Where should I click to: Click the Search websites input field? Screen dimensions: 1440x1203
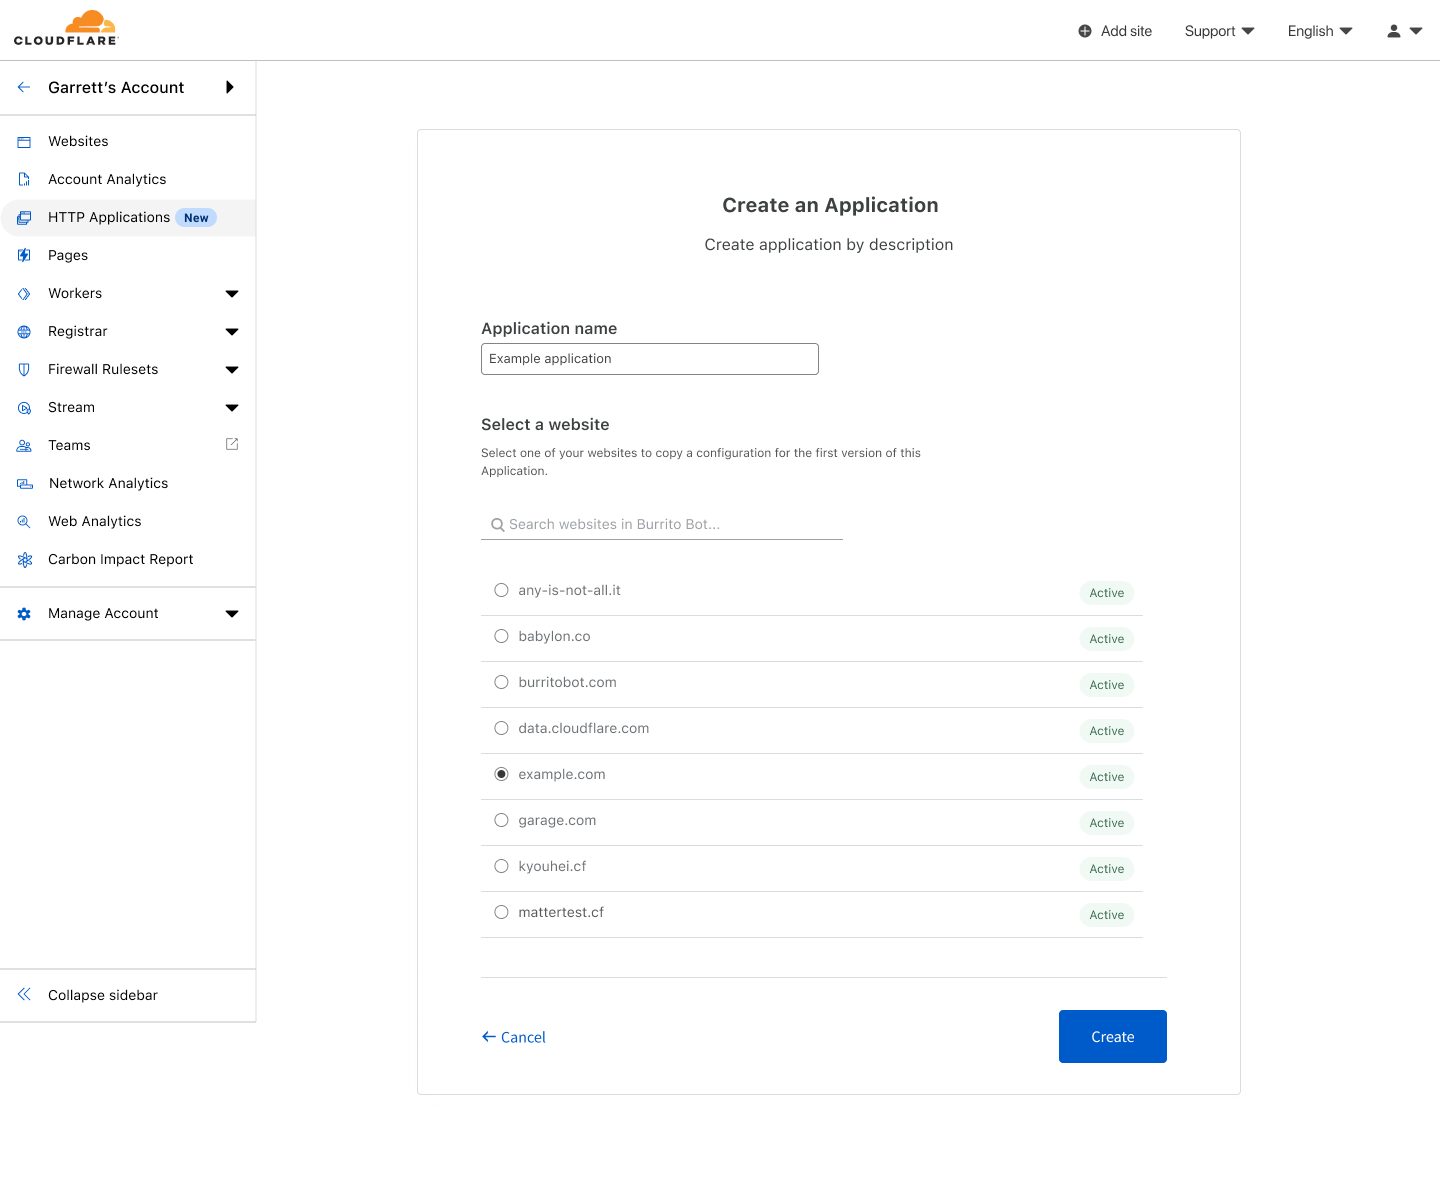pos(662,524)
